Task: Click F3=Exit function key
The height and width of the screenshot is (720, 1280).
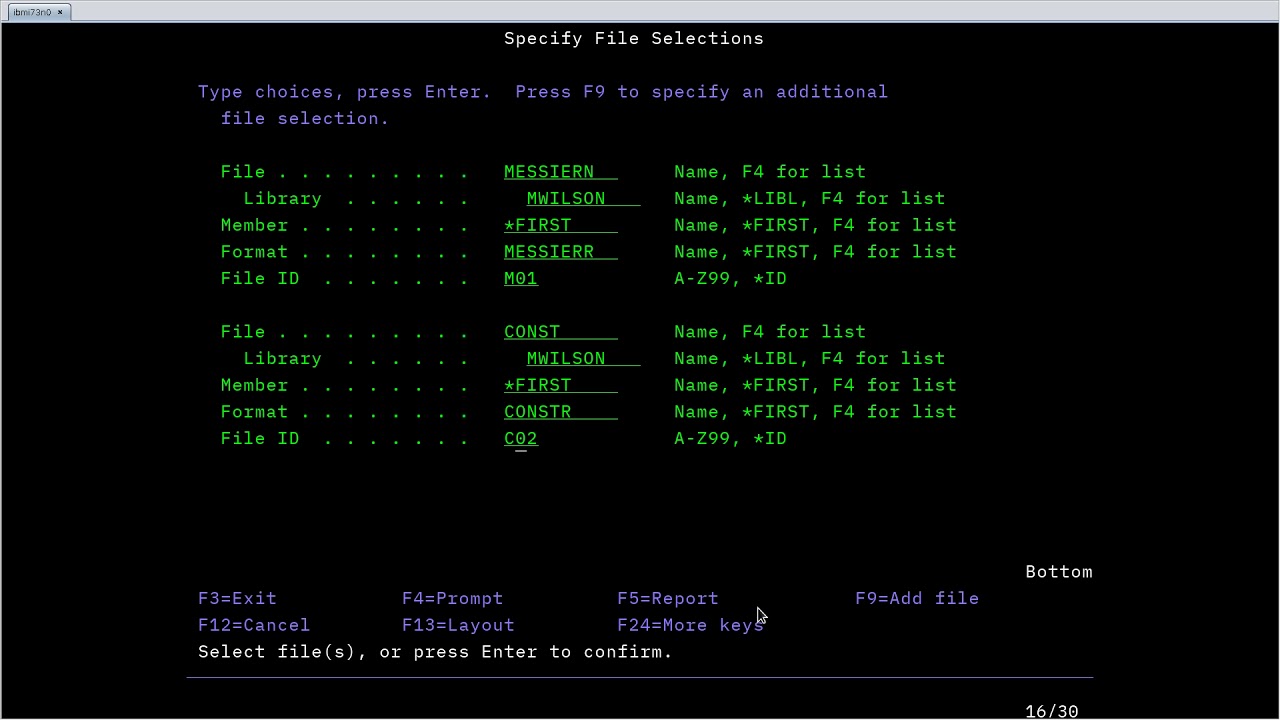Action: click(237, 599)
